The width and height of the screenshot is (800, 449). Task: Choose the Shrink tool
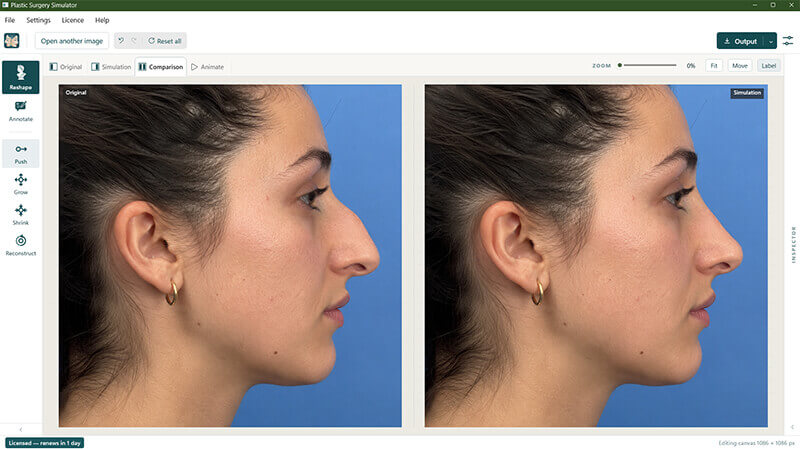[x=20, y=215]
